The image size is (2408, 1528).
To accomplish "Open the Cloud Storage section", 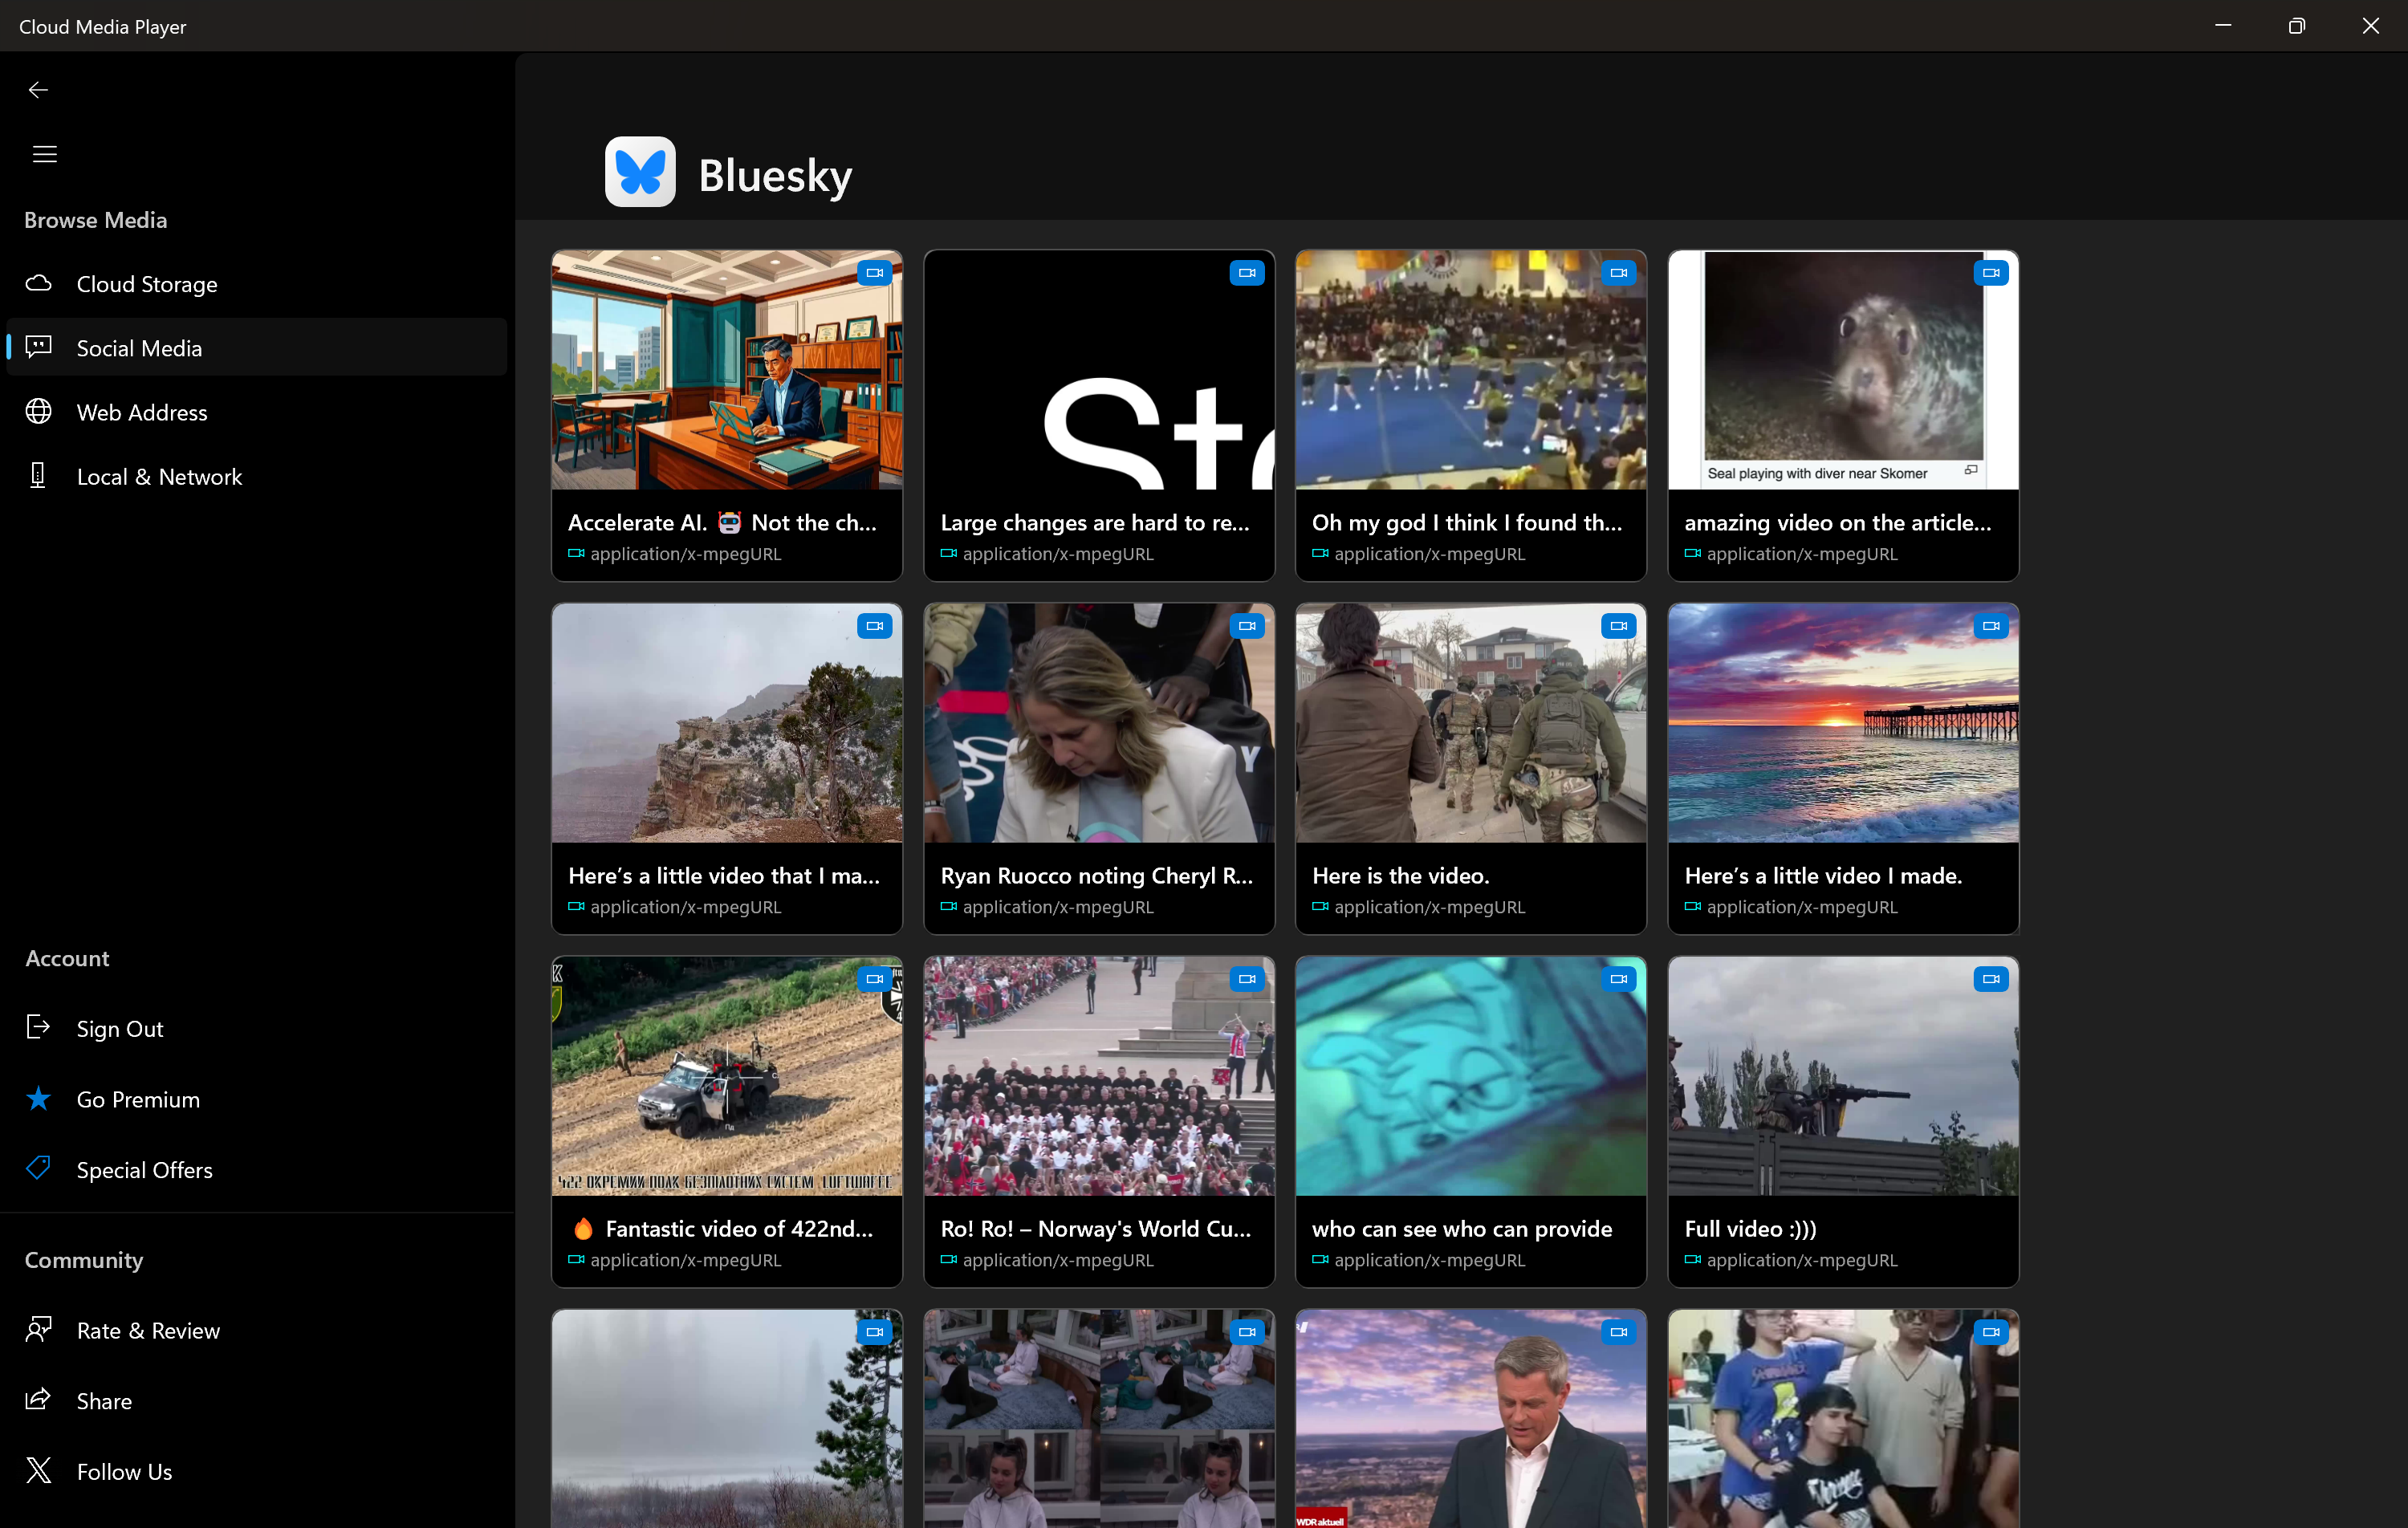I will 257,284.
